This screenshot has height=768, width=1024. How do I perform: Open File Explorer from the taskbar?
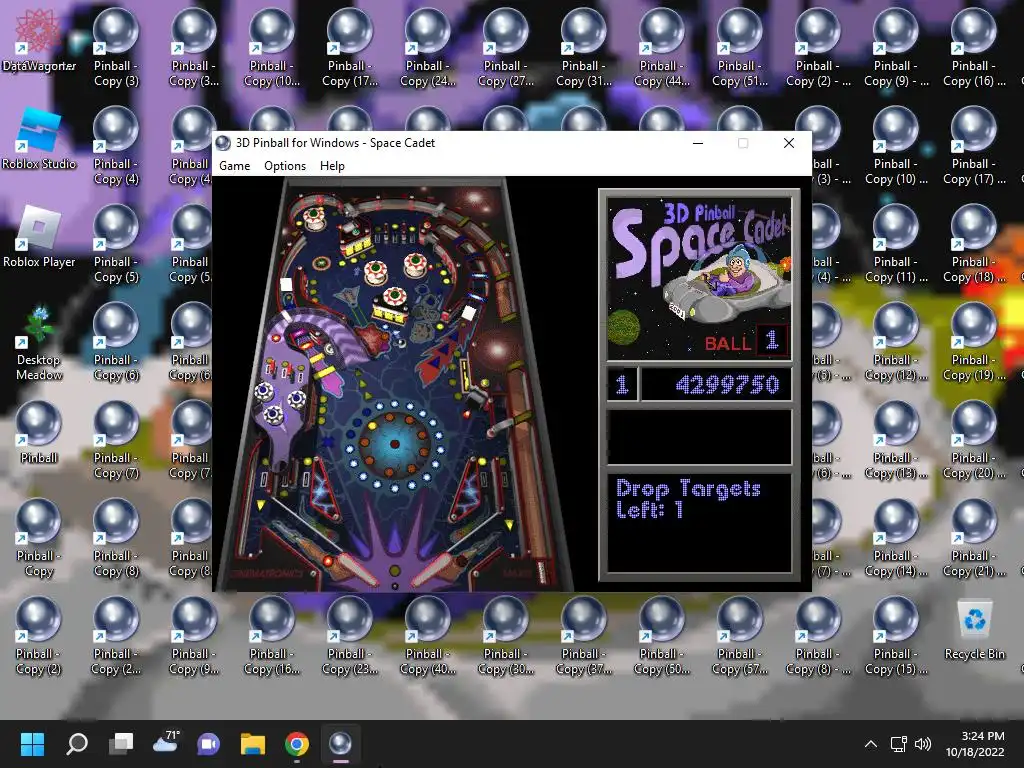pos(253,743)
